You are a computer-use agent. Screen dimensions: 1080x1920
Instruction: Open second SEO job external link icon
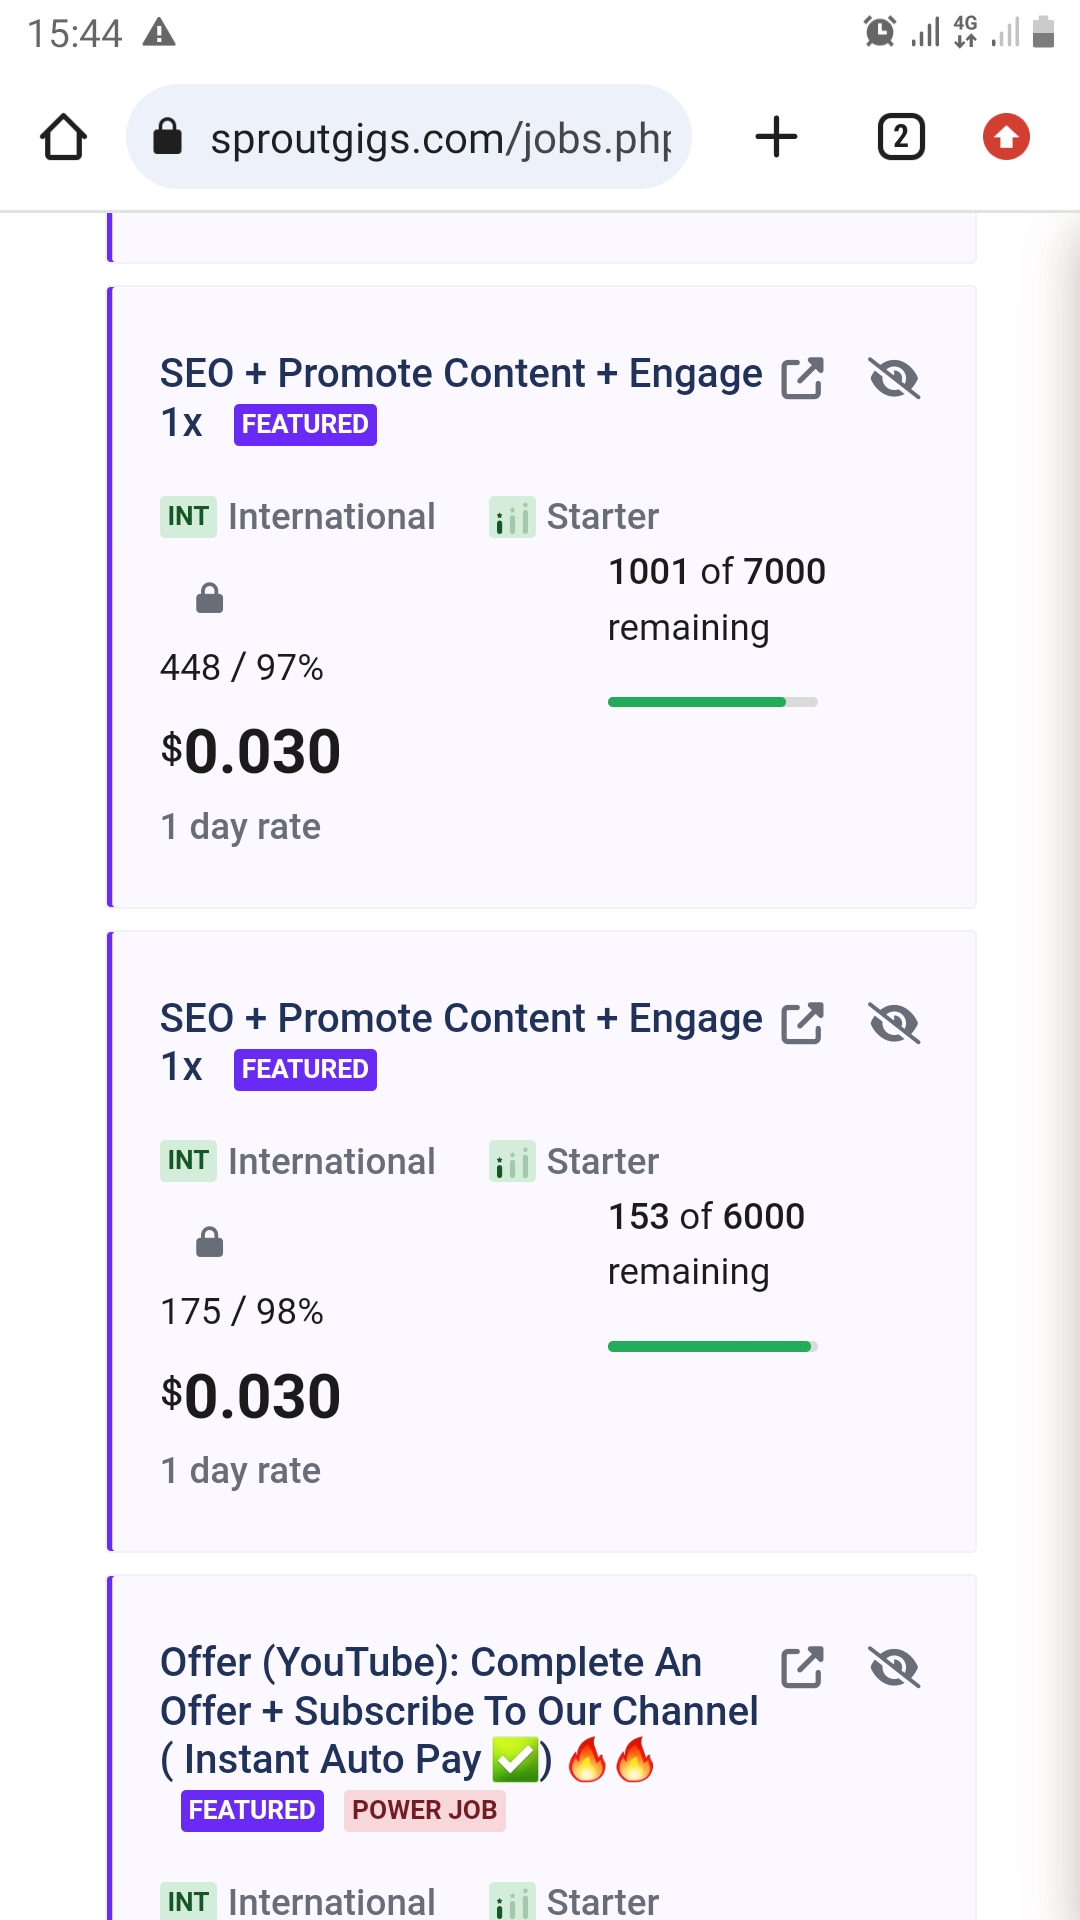(x=802, y=1023)
